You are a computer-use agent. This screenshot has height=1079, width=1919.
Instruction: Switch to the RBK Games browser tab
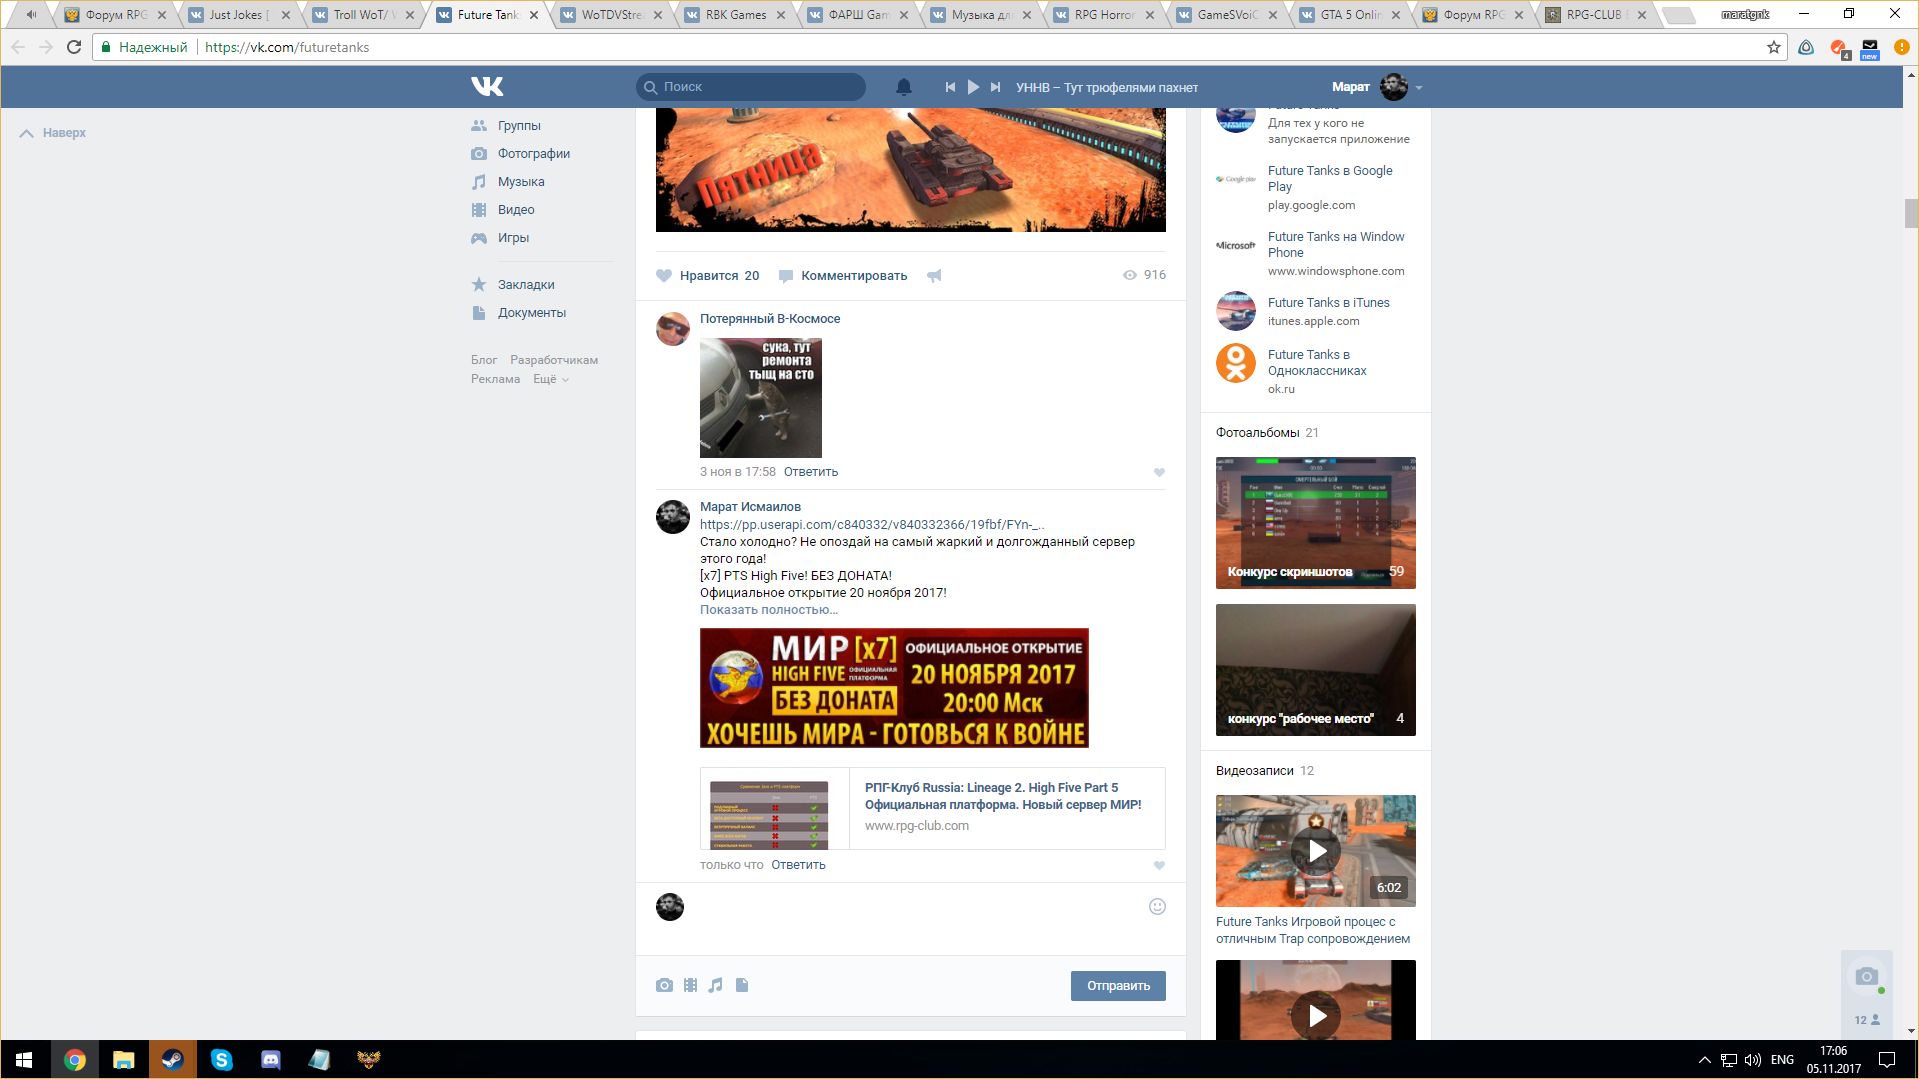[x=735, y=15]
